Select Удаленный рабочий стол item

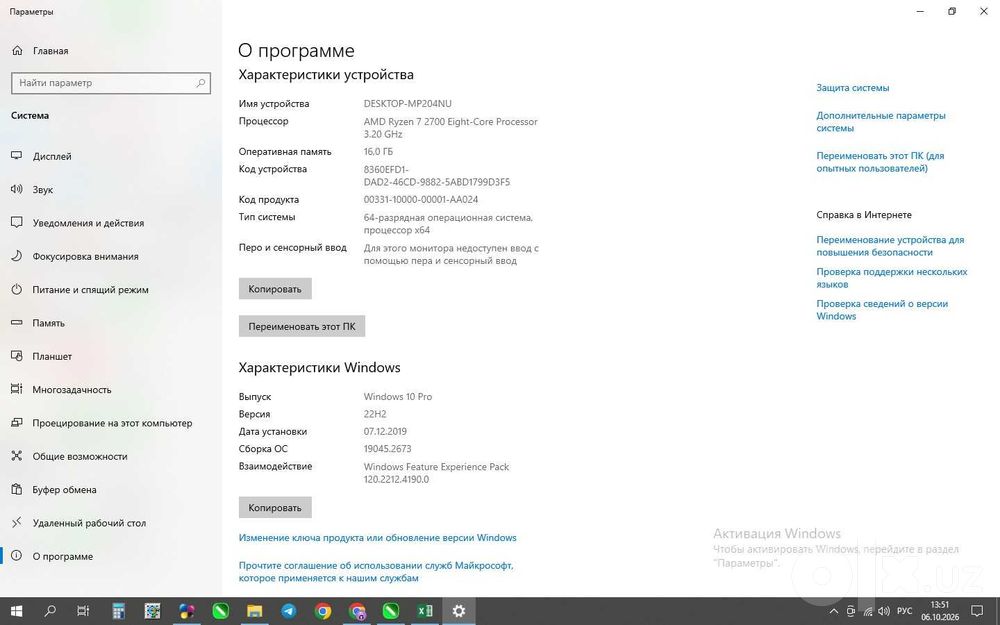(x=89, y=523)
